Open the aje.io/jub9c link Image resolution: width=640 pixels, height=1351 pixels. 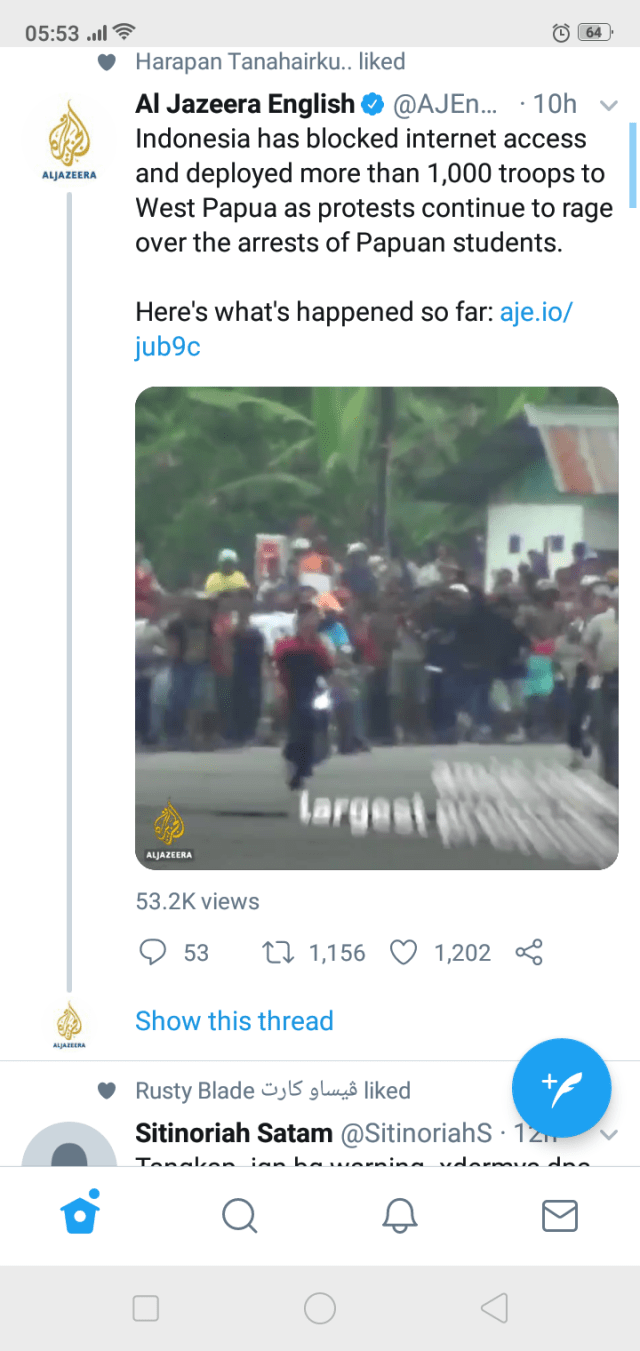[x=534, y=312]
